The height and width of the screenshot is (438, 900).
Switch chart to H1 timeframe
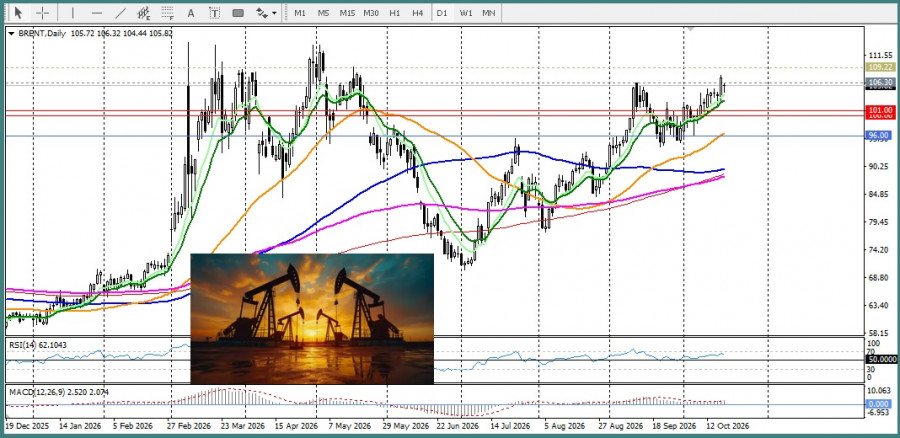tap(394, 13)
